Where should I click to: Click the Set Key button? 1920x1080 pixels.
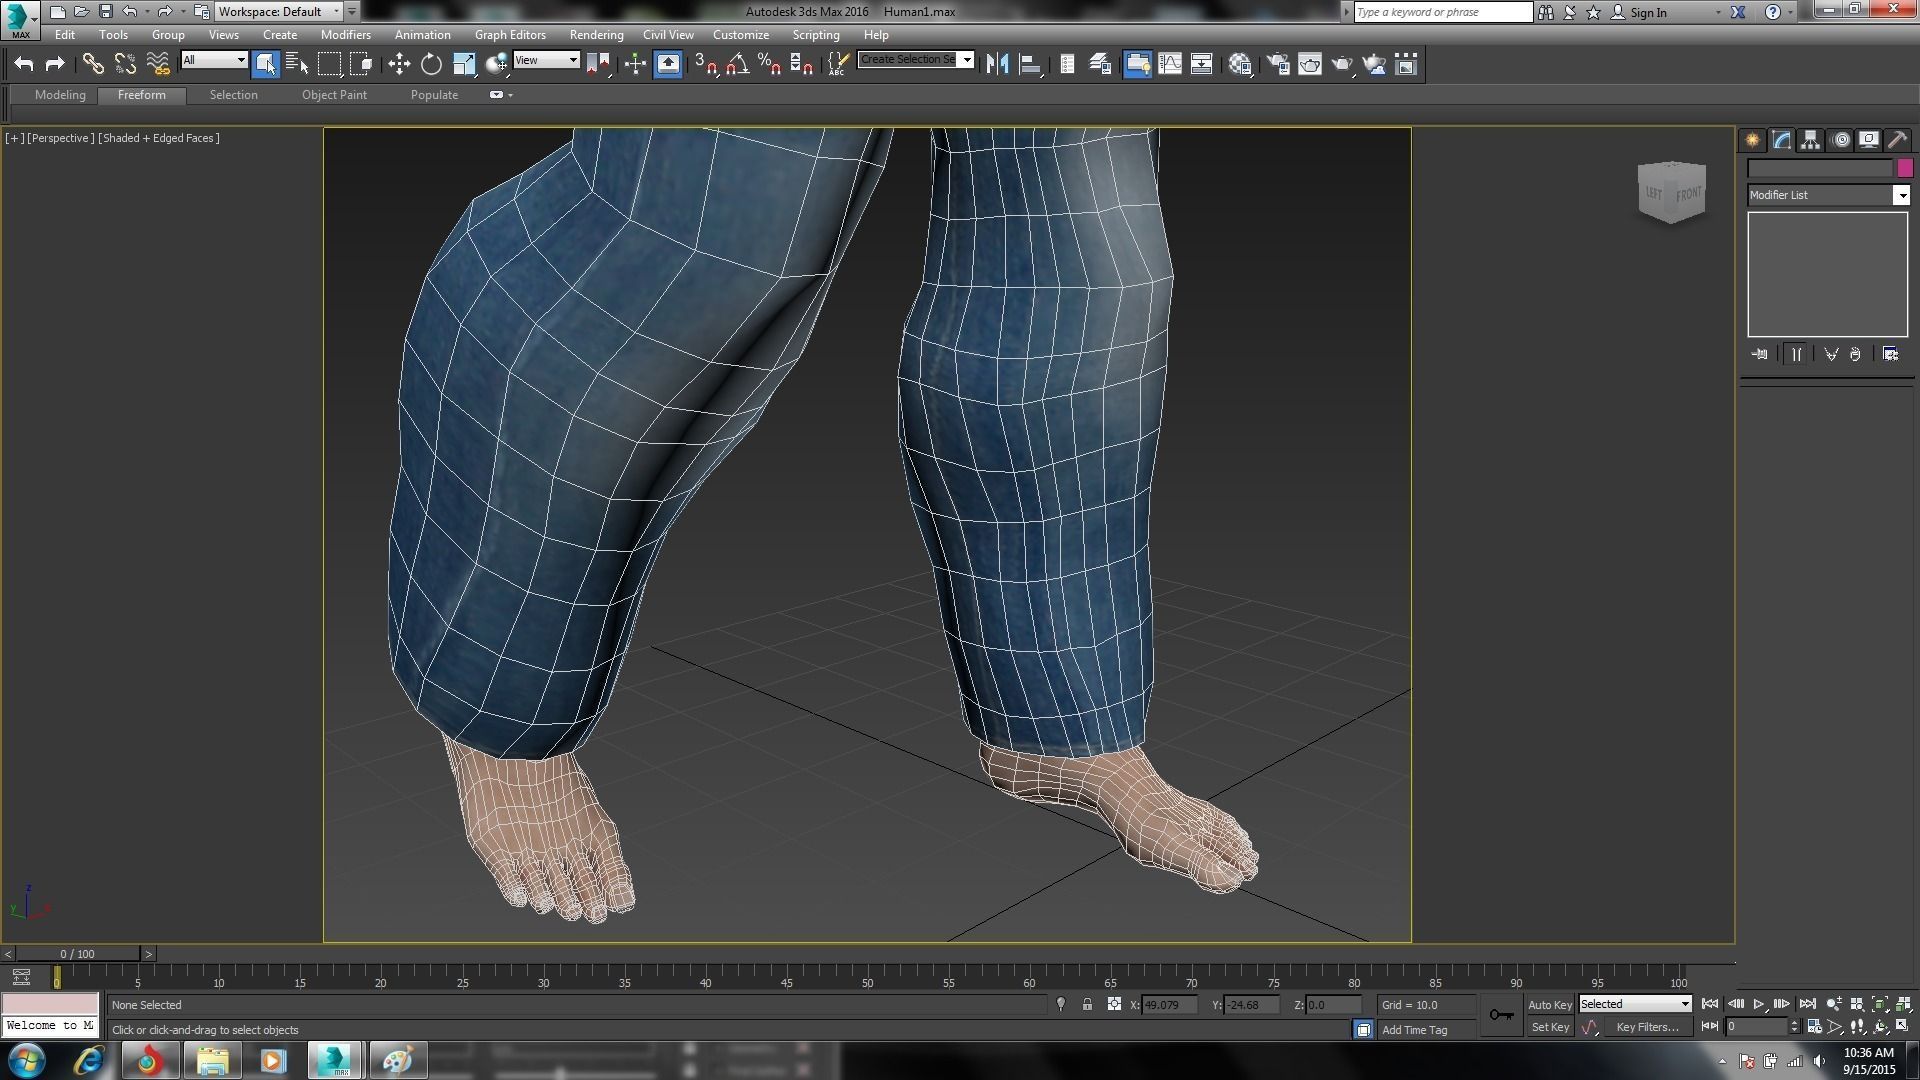(x=1550, y=1027)
